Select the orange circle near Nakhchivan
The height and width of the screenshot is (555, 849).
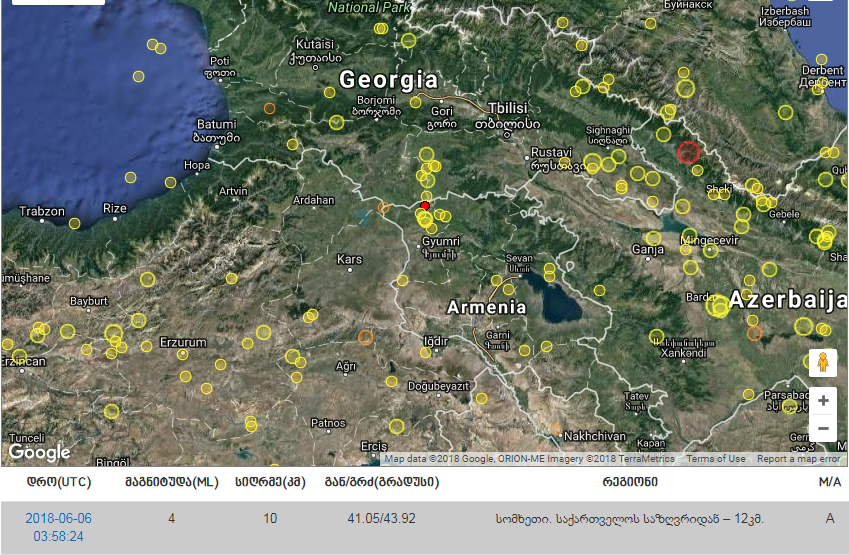[555, 429]
